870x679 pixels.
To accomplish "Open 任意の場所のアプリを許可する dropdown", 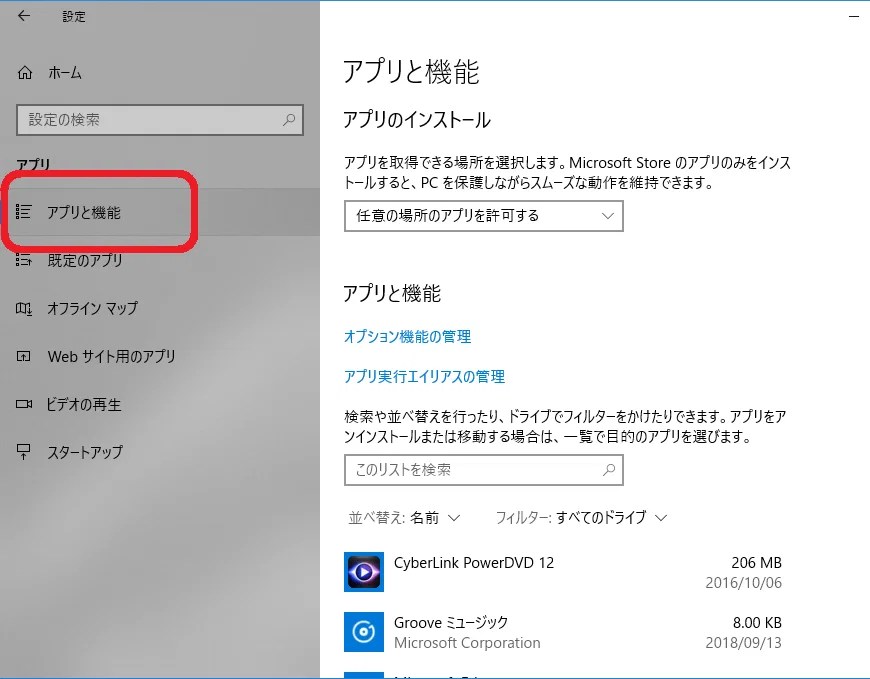I will click(484, 216).
